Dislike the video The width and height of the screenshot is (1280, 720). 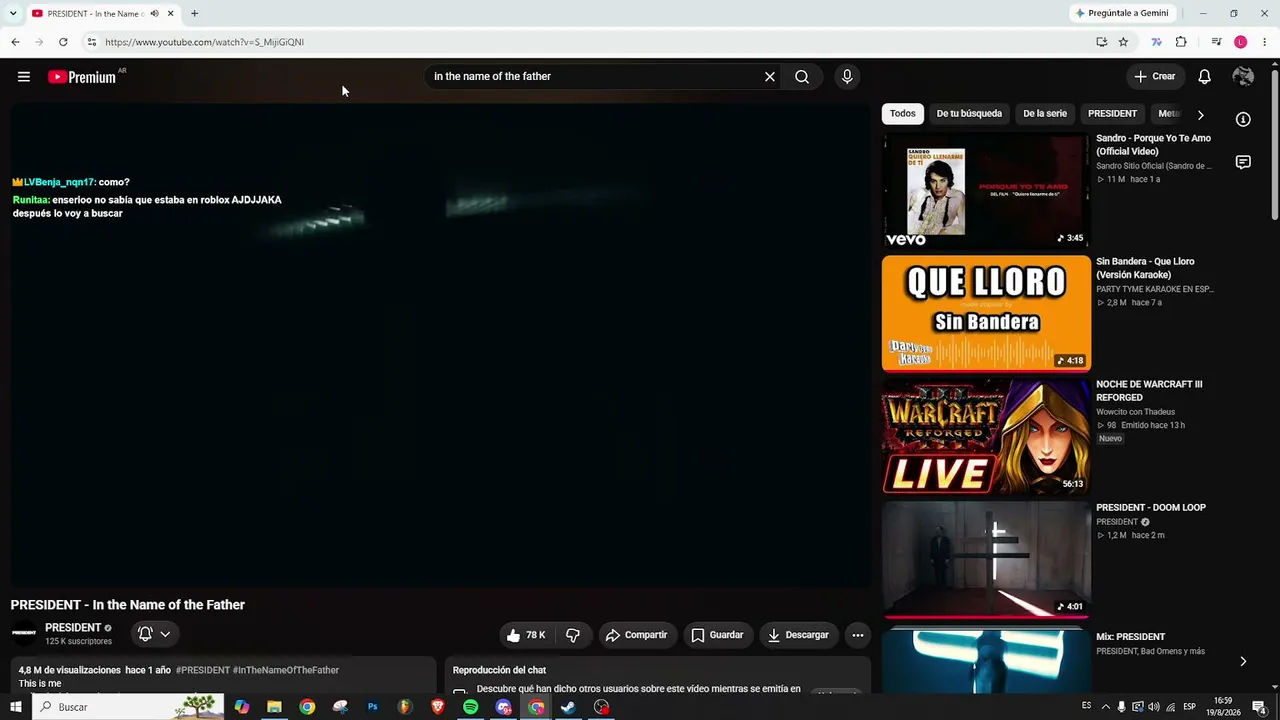pos(573,635)
